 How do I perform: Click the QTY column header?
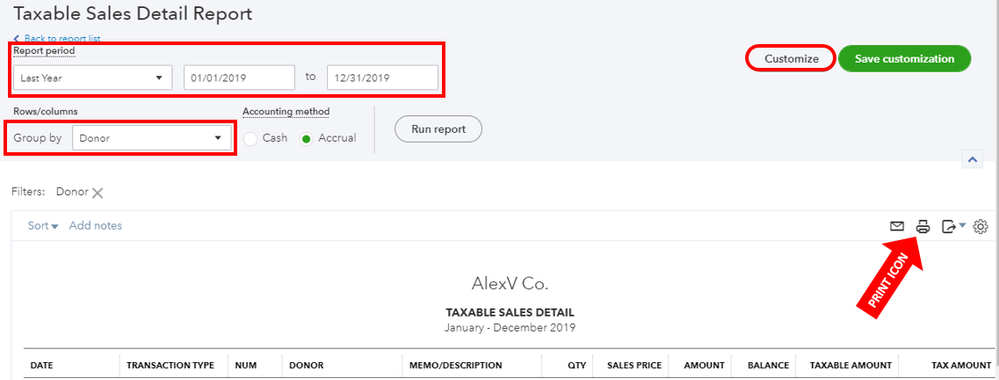576,365
